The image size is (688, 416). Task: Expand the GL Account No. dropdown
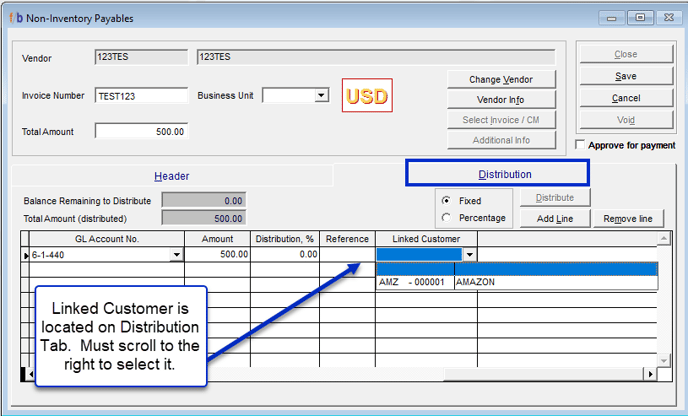click(x=177, y=256)
